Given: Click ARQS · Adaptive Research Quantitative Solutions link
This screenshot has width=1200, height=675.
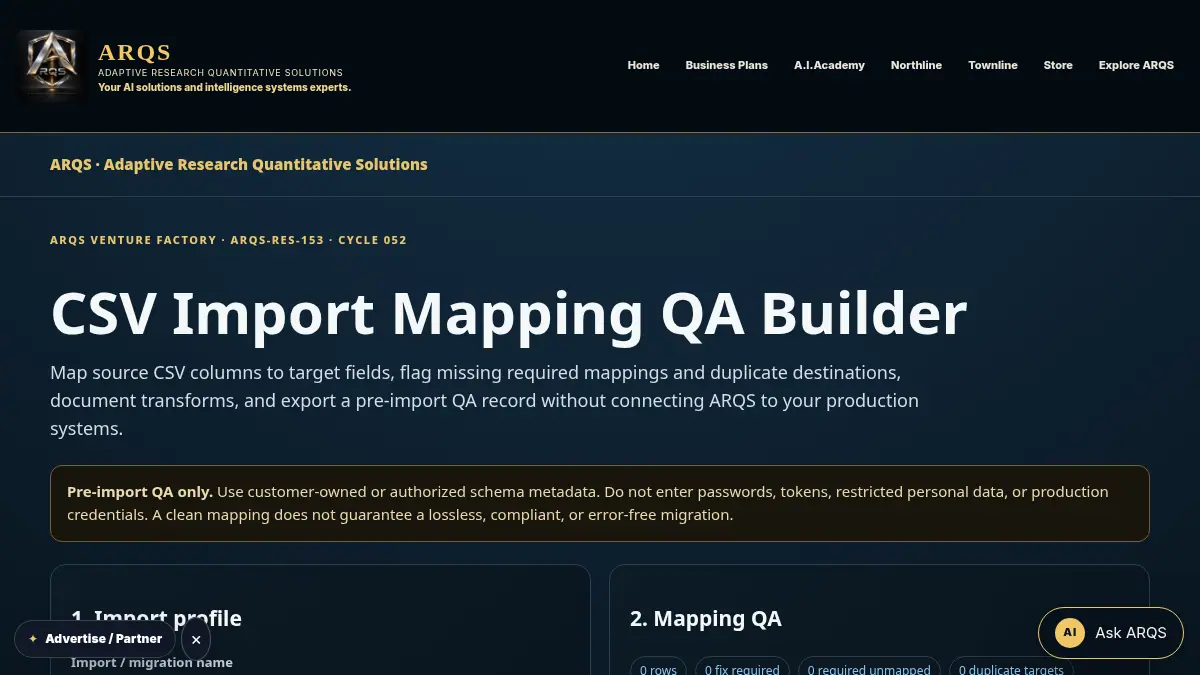Looking at the screenshot, I should coord(239,164).
